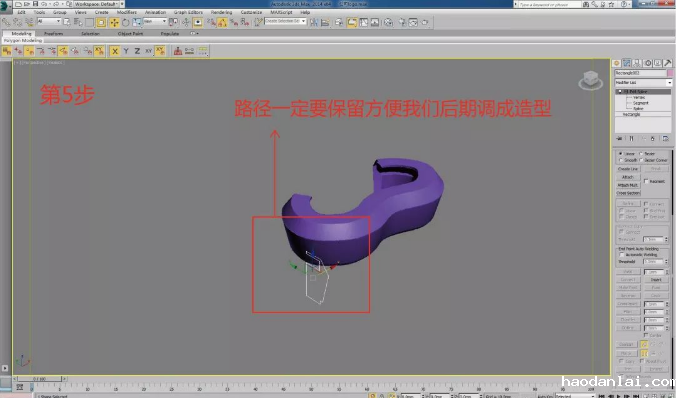The image size is (676, 398).
Task: Open the Create command panel tab
Action: 617,63
